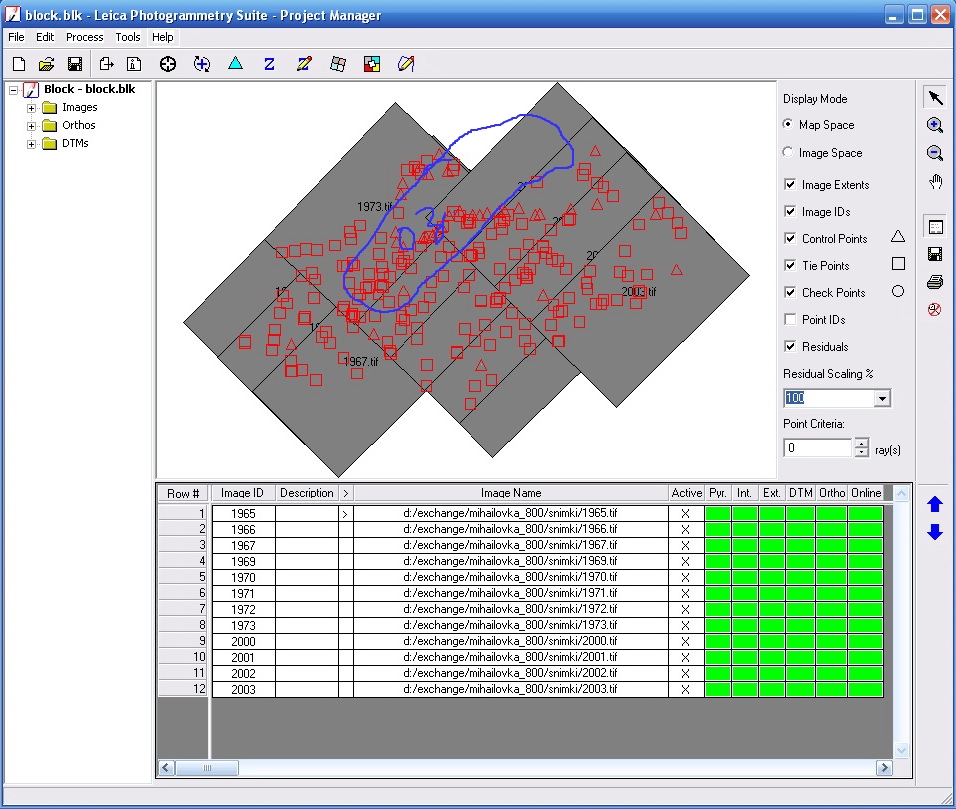Toggle the Residuals checkbox
This screenshot has height=809, width=956.
click(x=791, y=347)
